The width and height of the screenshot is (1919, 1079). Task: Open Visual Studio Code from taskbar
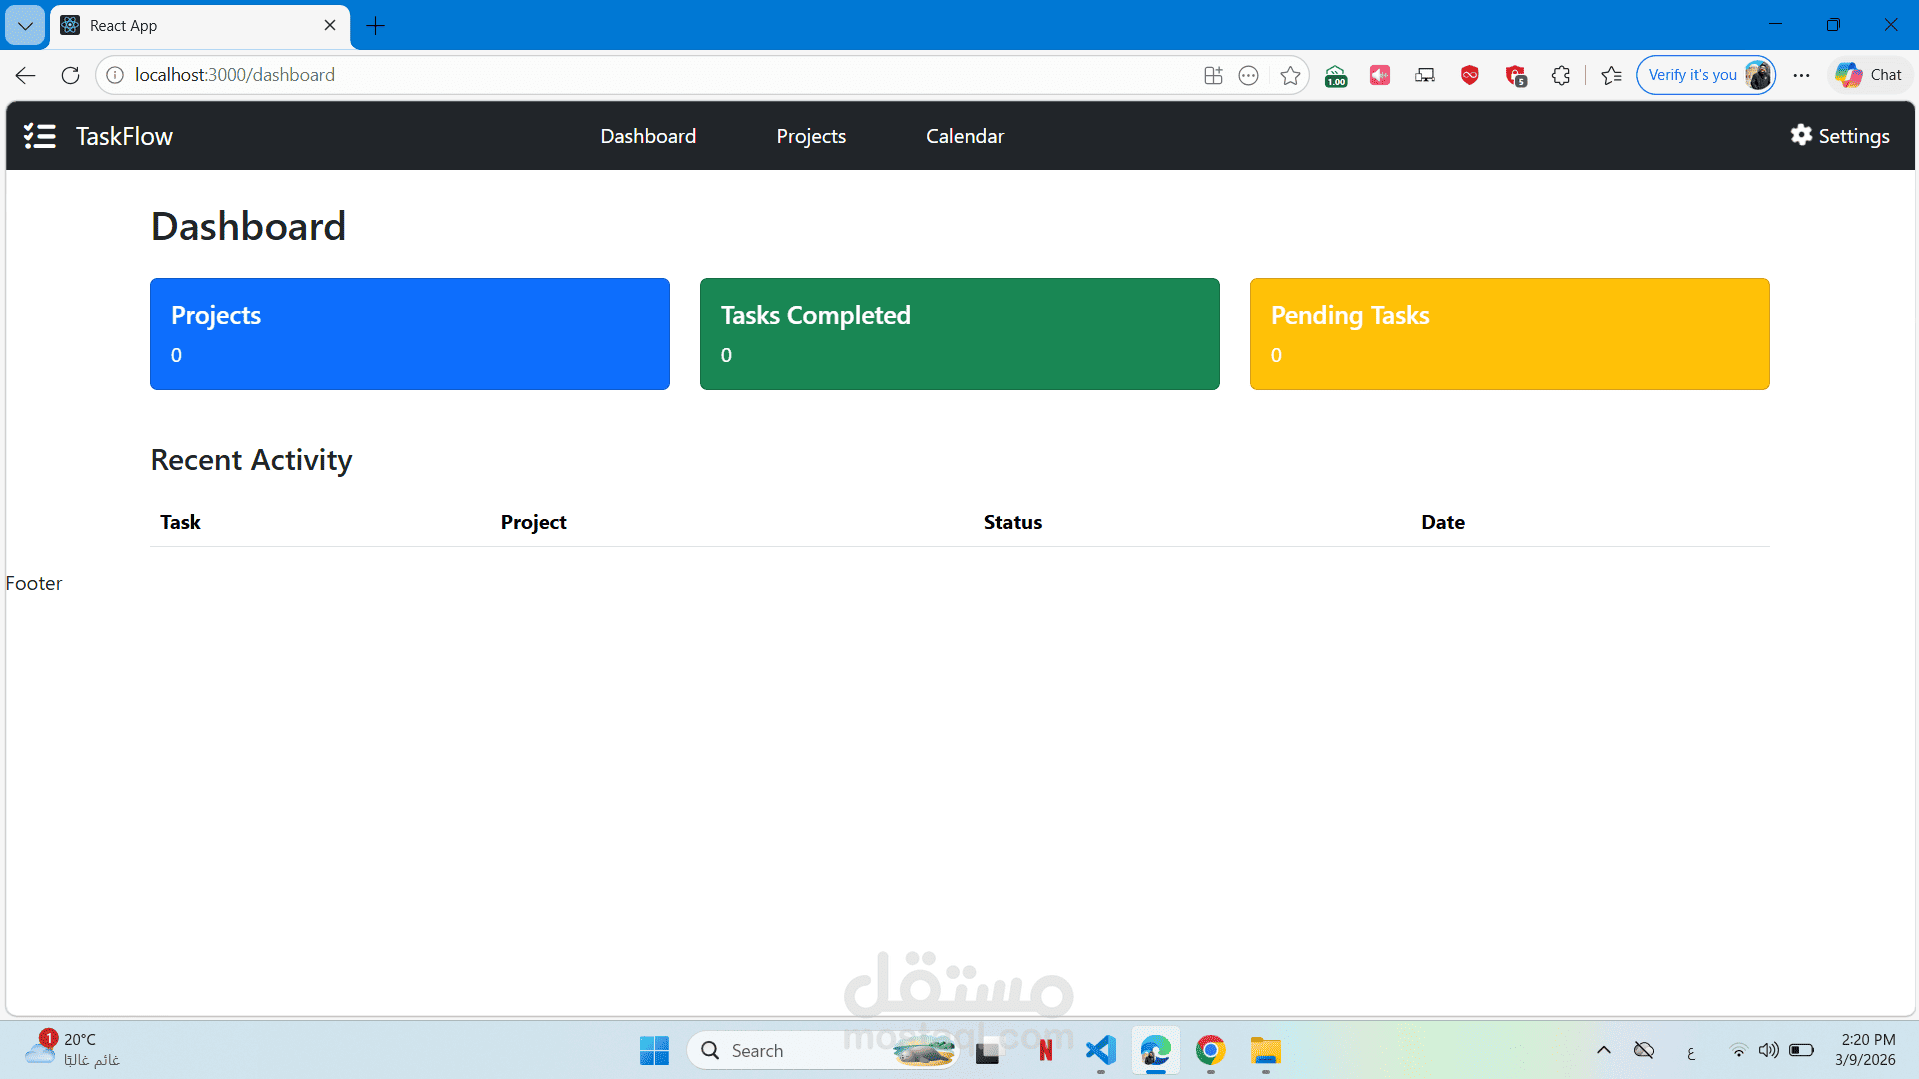tap(1100, 1050)
